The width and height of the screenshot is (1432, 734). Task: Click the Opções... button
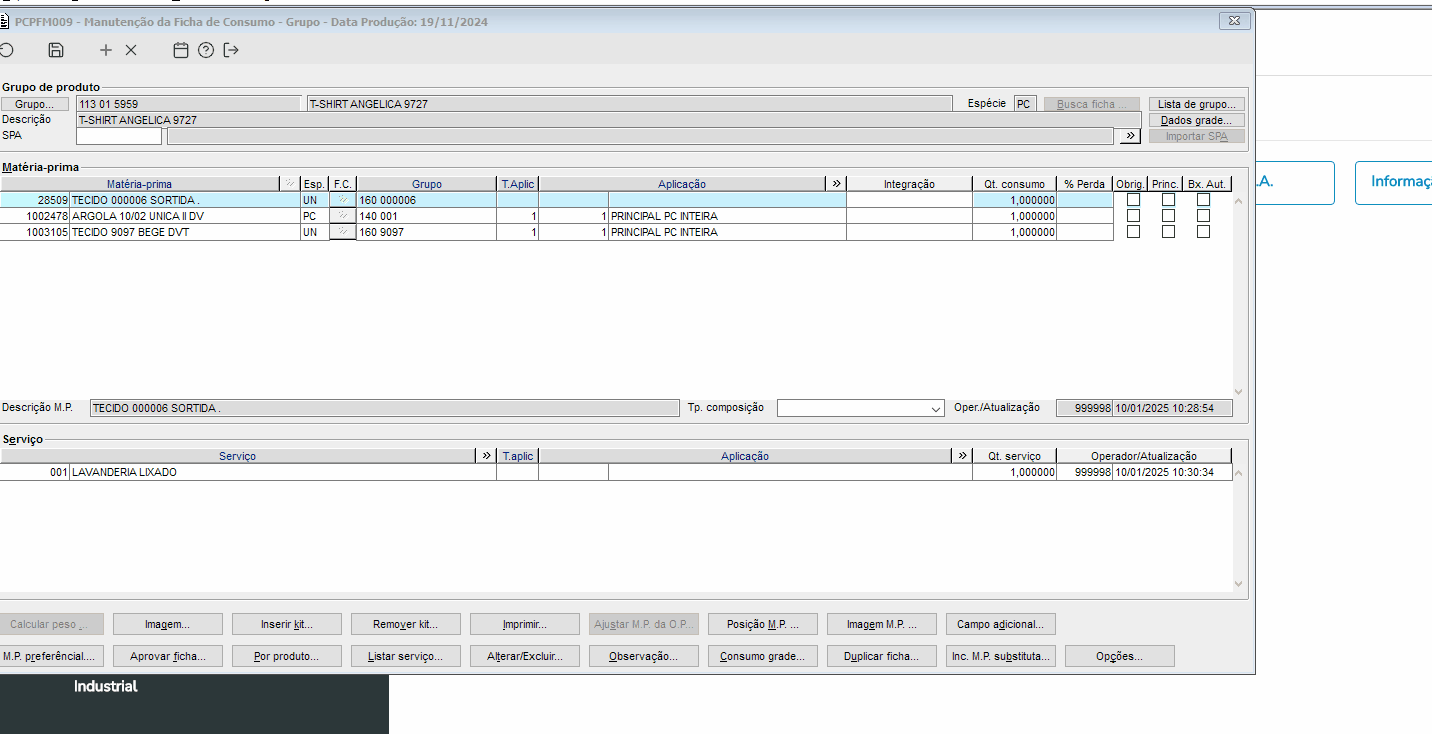point(1120,656)
